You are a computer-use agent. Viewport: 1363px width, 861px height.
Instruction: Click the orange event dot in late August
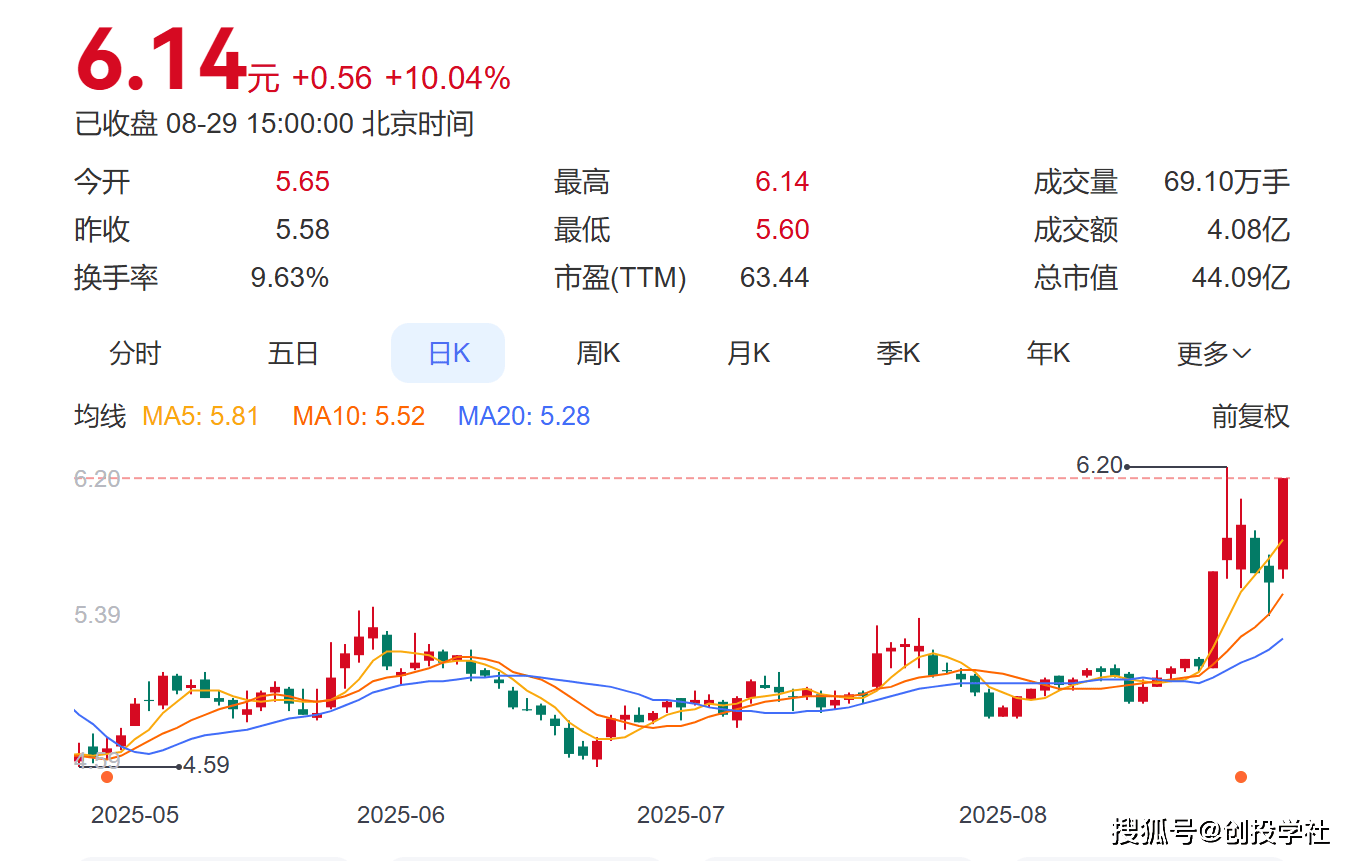[1241, 777]
